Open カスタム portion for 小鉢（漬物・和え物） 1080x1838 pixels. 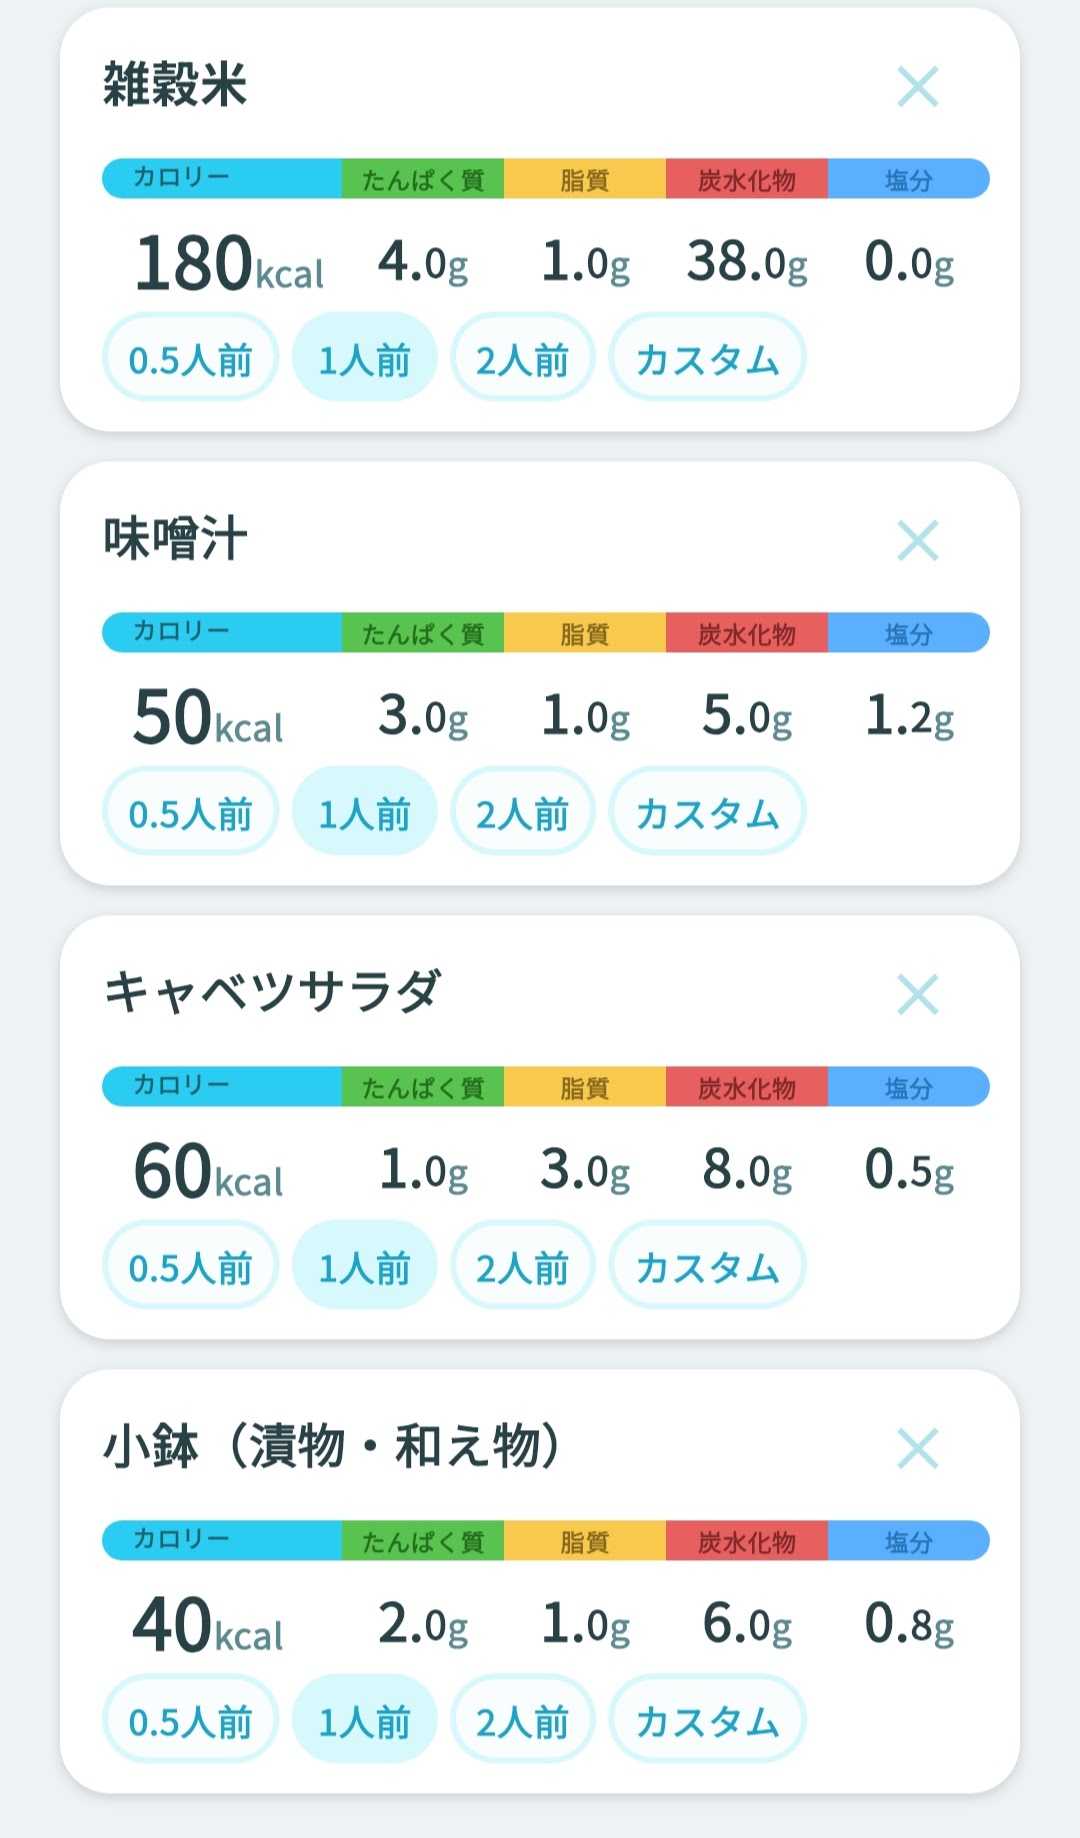[x=707, y=1719]
